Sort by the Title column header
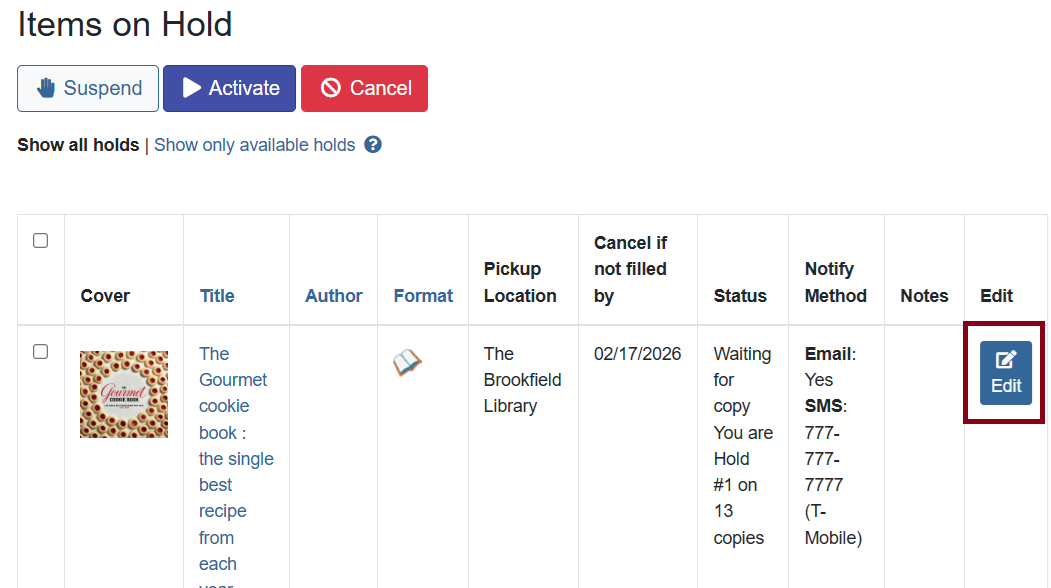This screenshot has height=588, width=1051. 217,296
